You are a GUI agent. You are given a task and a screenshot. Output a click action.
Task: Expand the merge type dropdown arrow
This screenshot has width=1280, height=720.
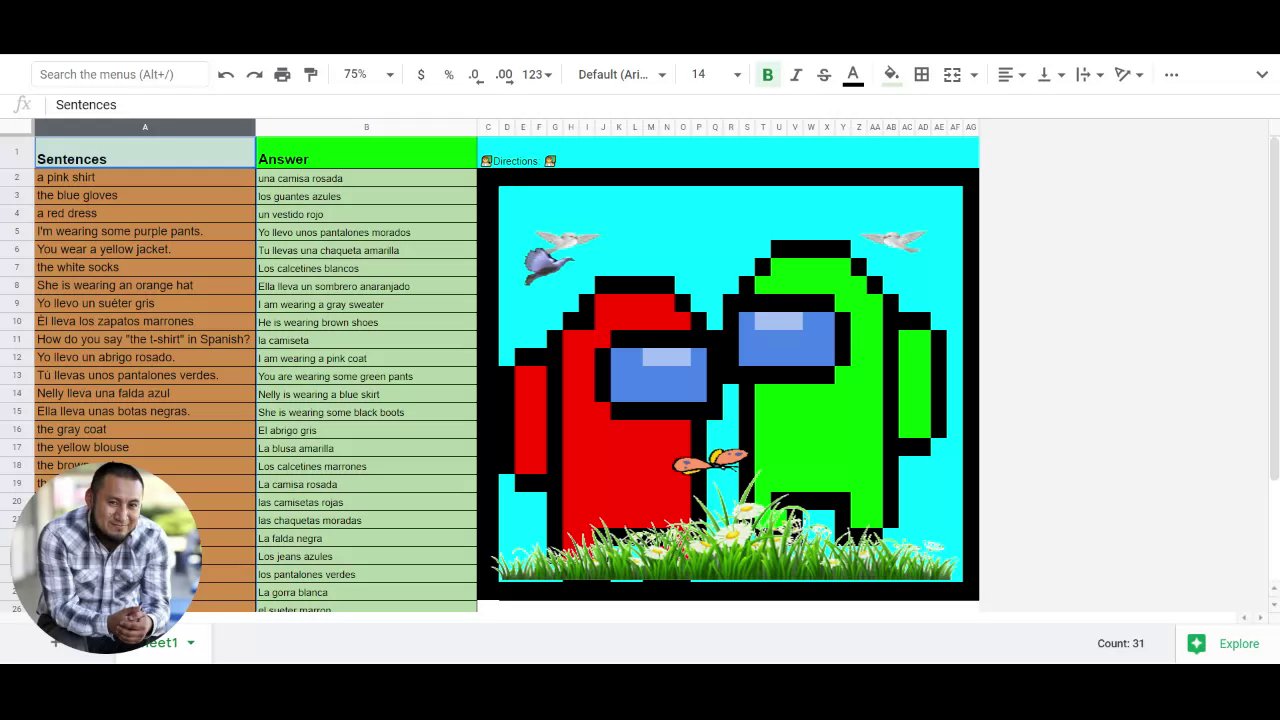point(974,75)
